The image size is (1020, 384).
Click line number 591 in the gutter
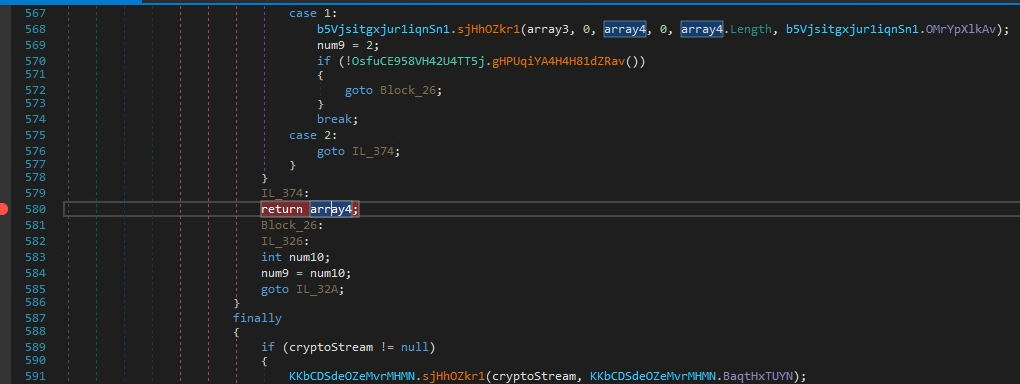pyautogui.click(x=36, y=376)
